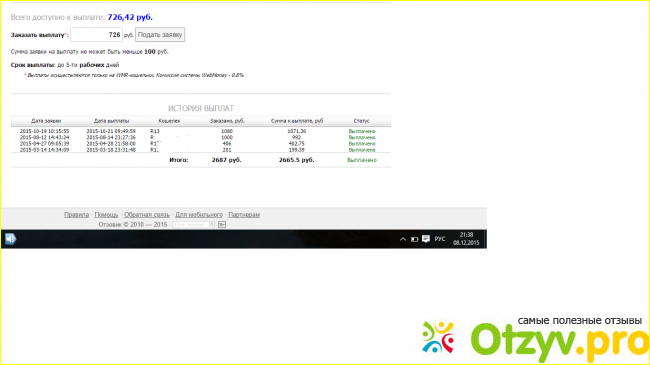Open the Партнерам footer link
The height and width of the screenshot is (365, 650).
coord(244,214)
